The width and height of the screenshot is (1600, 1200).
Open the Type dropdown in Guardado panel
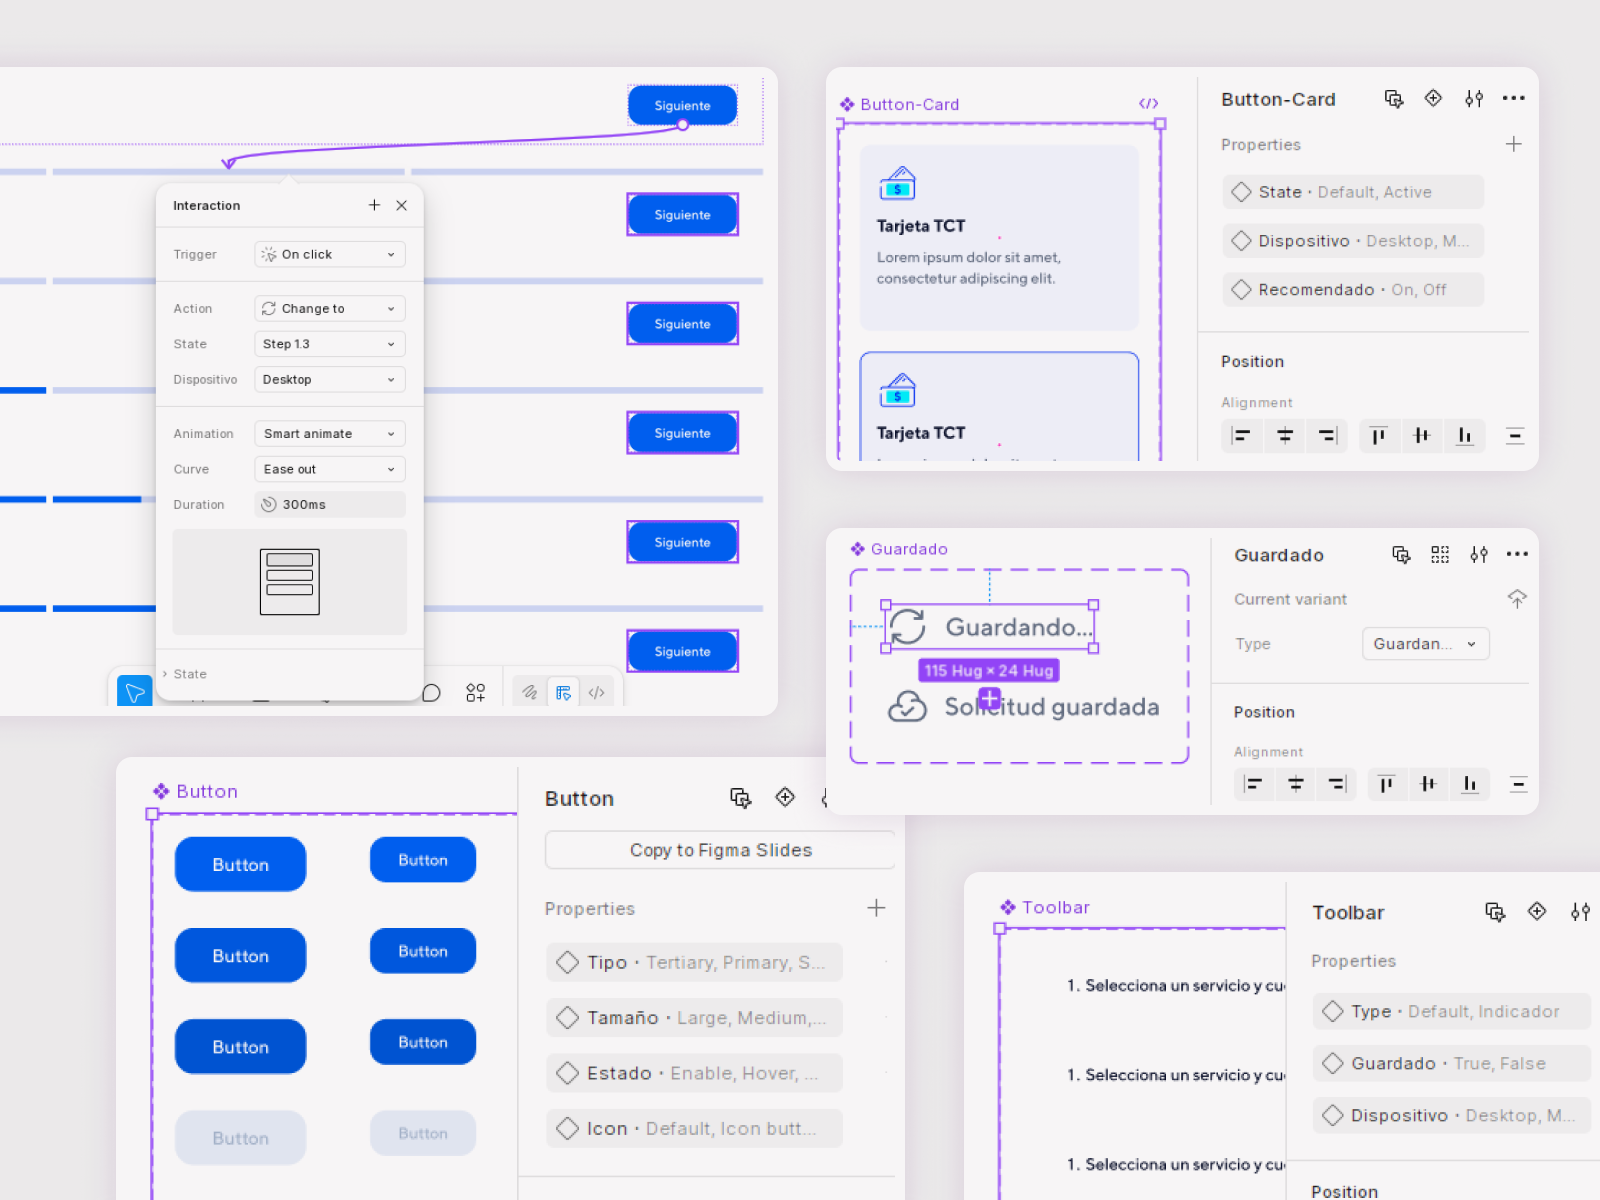[1424, 644]
